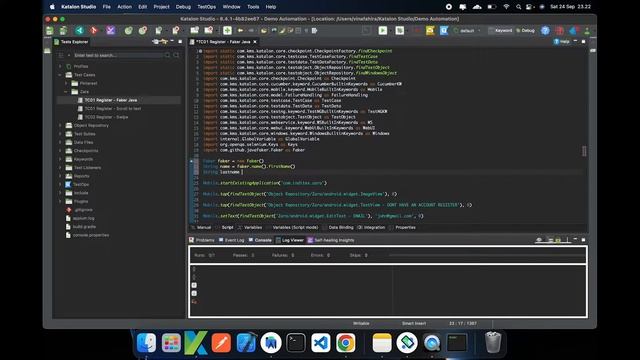Open the Data Binding tab

coord(338,227)
